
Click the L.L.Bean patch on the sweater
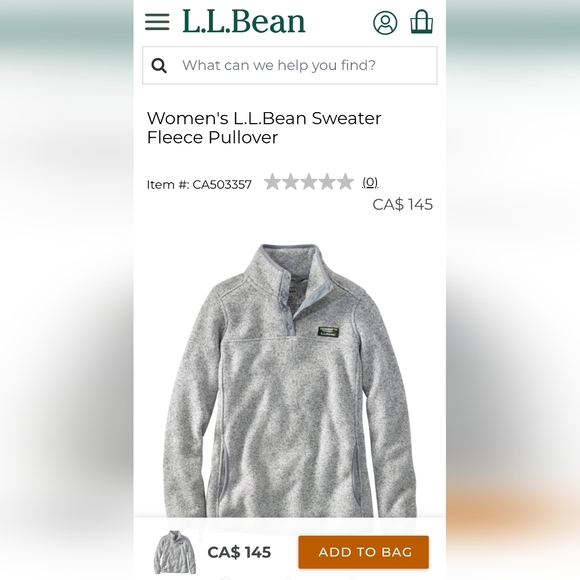pyautogui.click(x=328, y=331)
